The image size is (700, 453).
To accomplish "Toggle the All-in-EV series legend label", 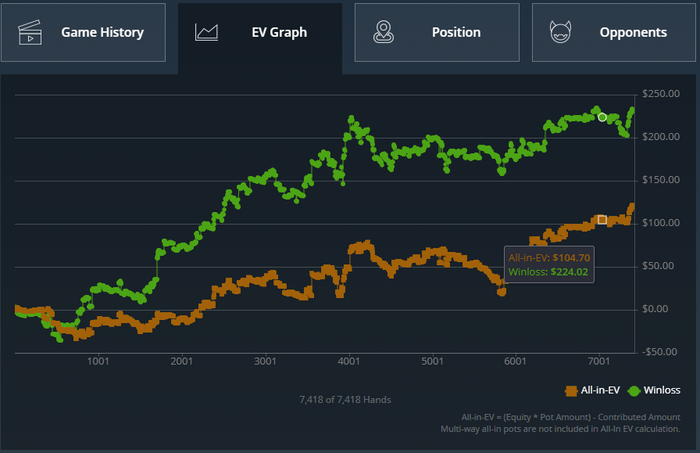I will tap(602, 390).
